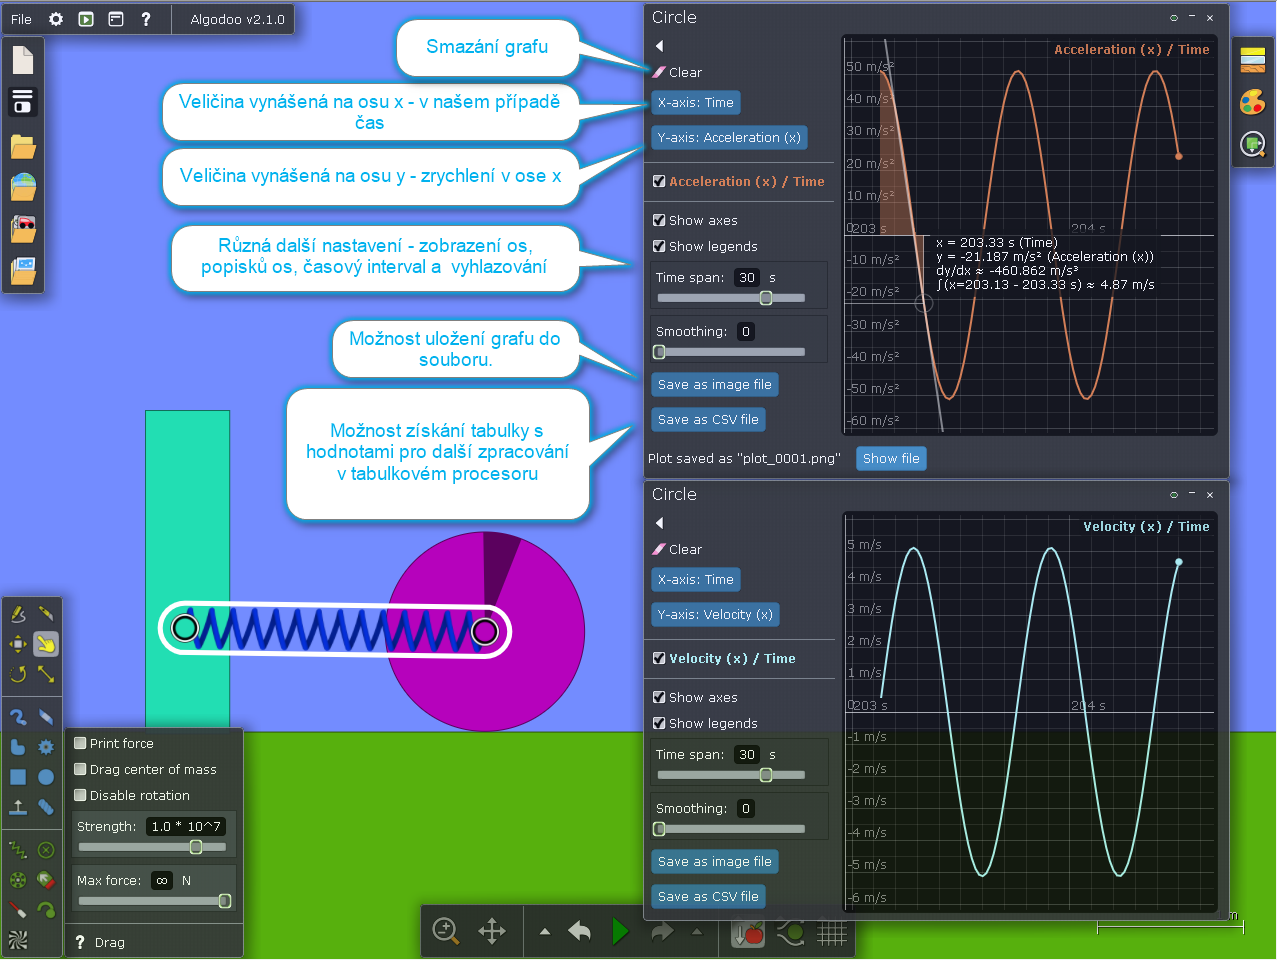Click Save as CSV file in Velocity plot
Image resolution: width=1277 pixels, height=960 pixels.
tap(707, 897)
